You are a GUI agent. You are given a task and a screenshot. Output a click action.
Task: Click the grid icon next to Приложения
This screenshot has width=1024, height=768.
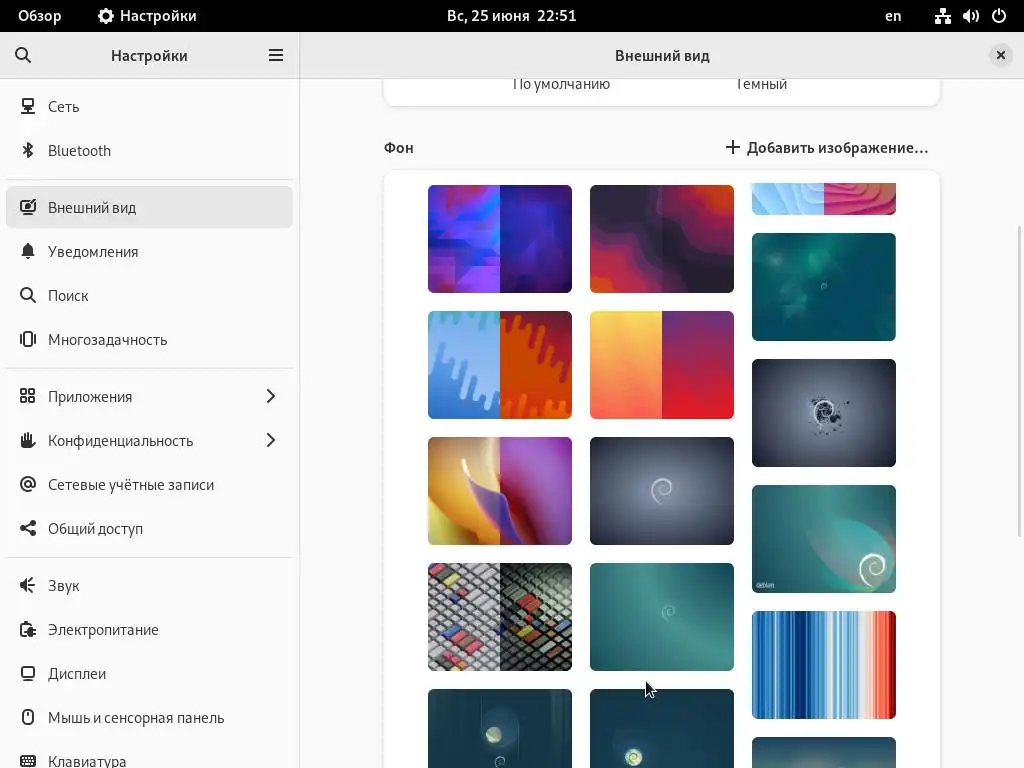click(x=27, y=396)
